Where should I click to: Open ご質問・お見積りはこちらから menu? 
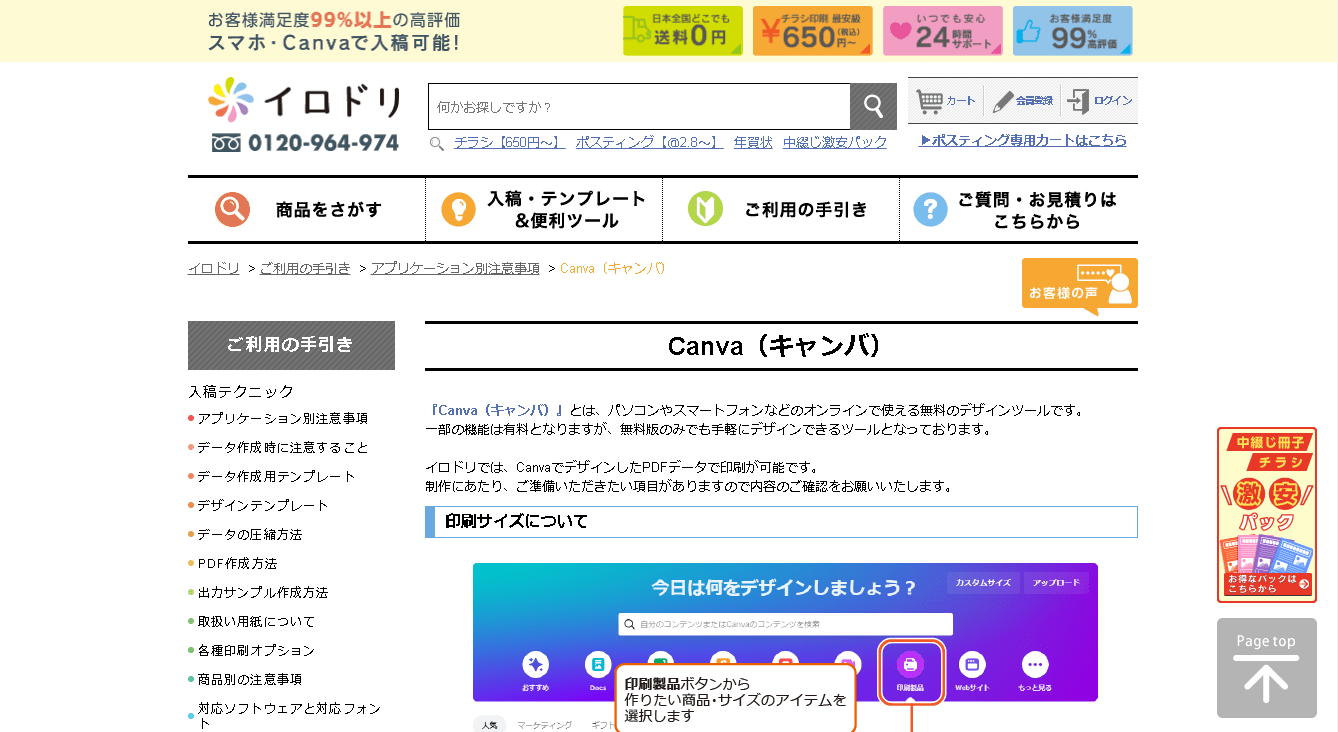click(1019, 210)
